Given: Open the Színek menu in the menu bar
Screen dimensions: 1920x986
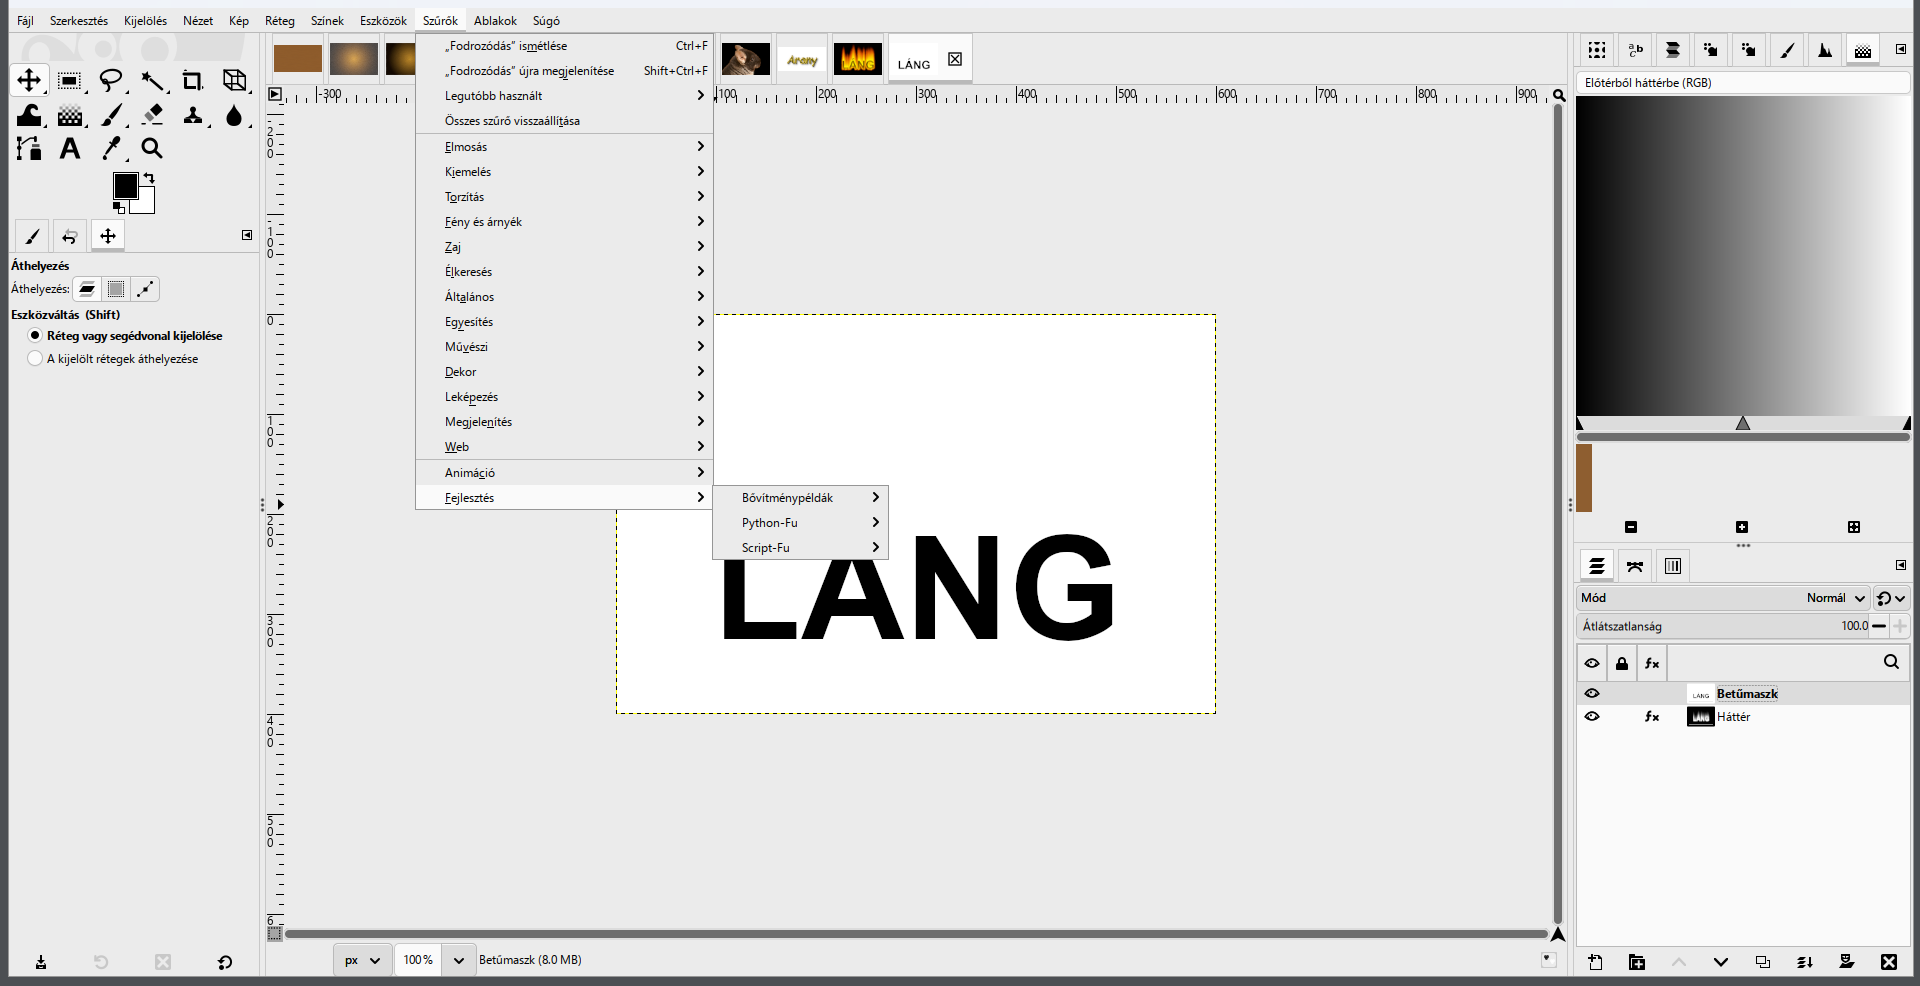Looking at the screenshot, I should 327,21.
